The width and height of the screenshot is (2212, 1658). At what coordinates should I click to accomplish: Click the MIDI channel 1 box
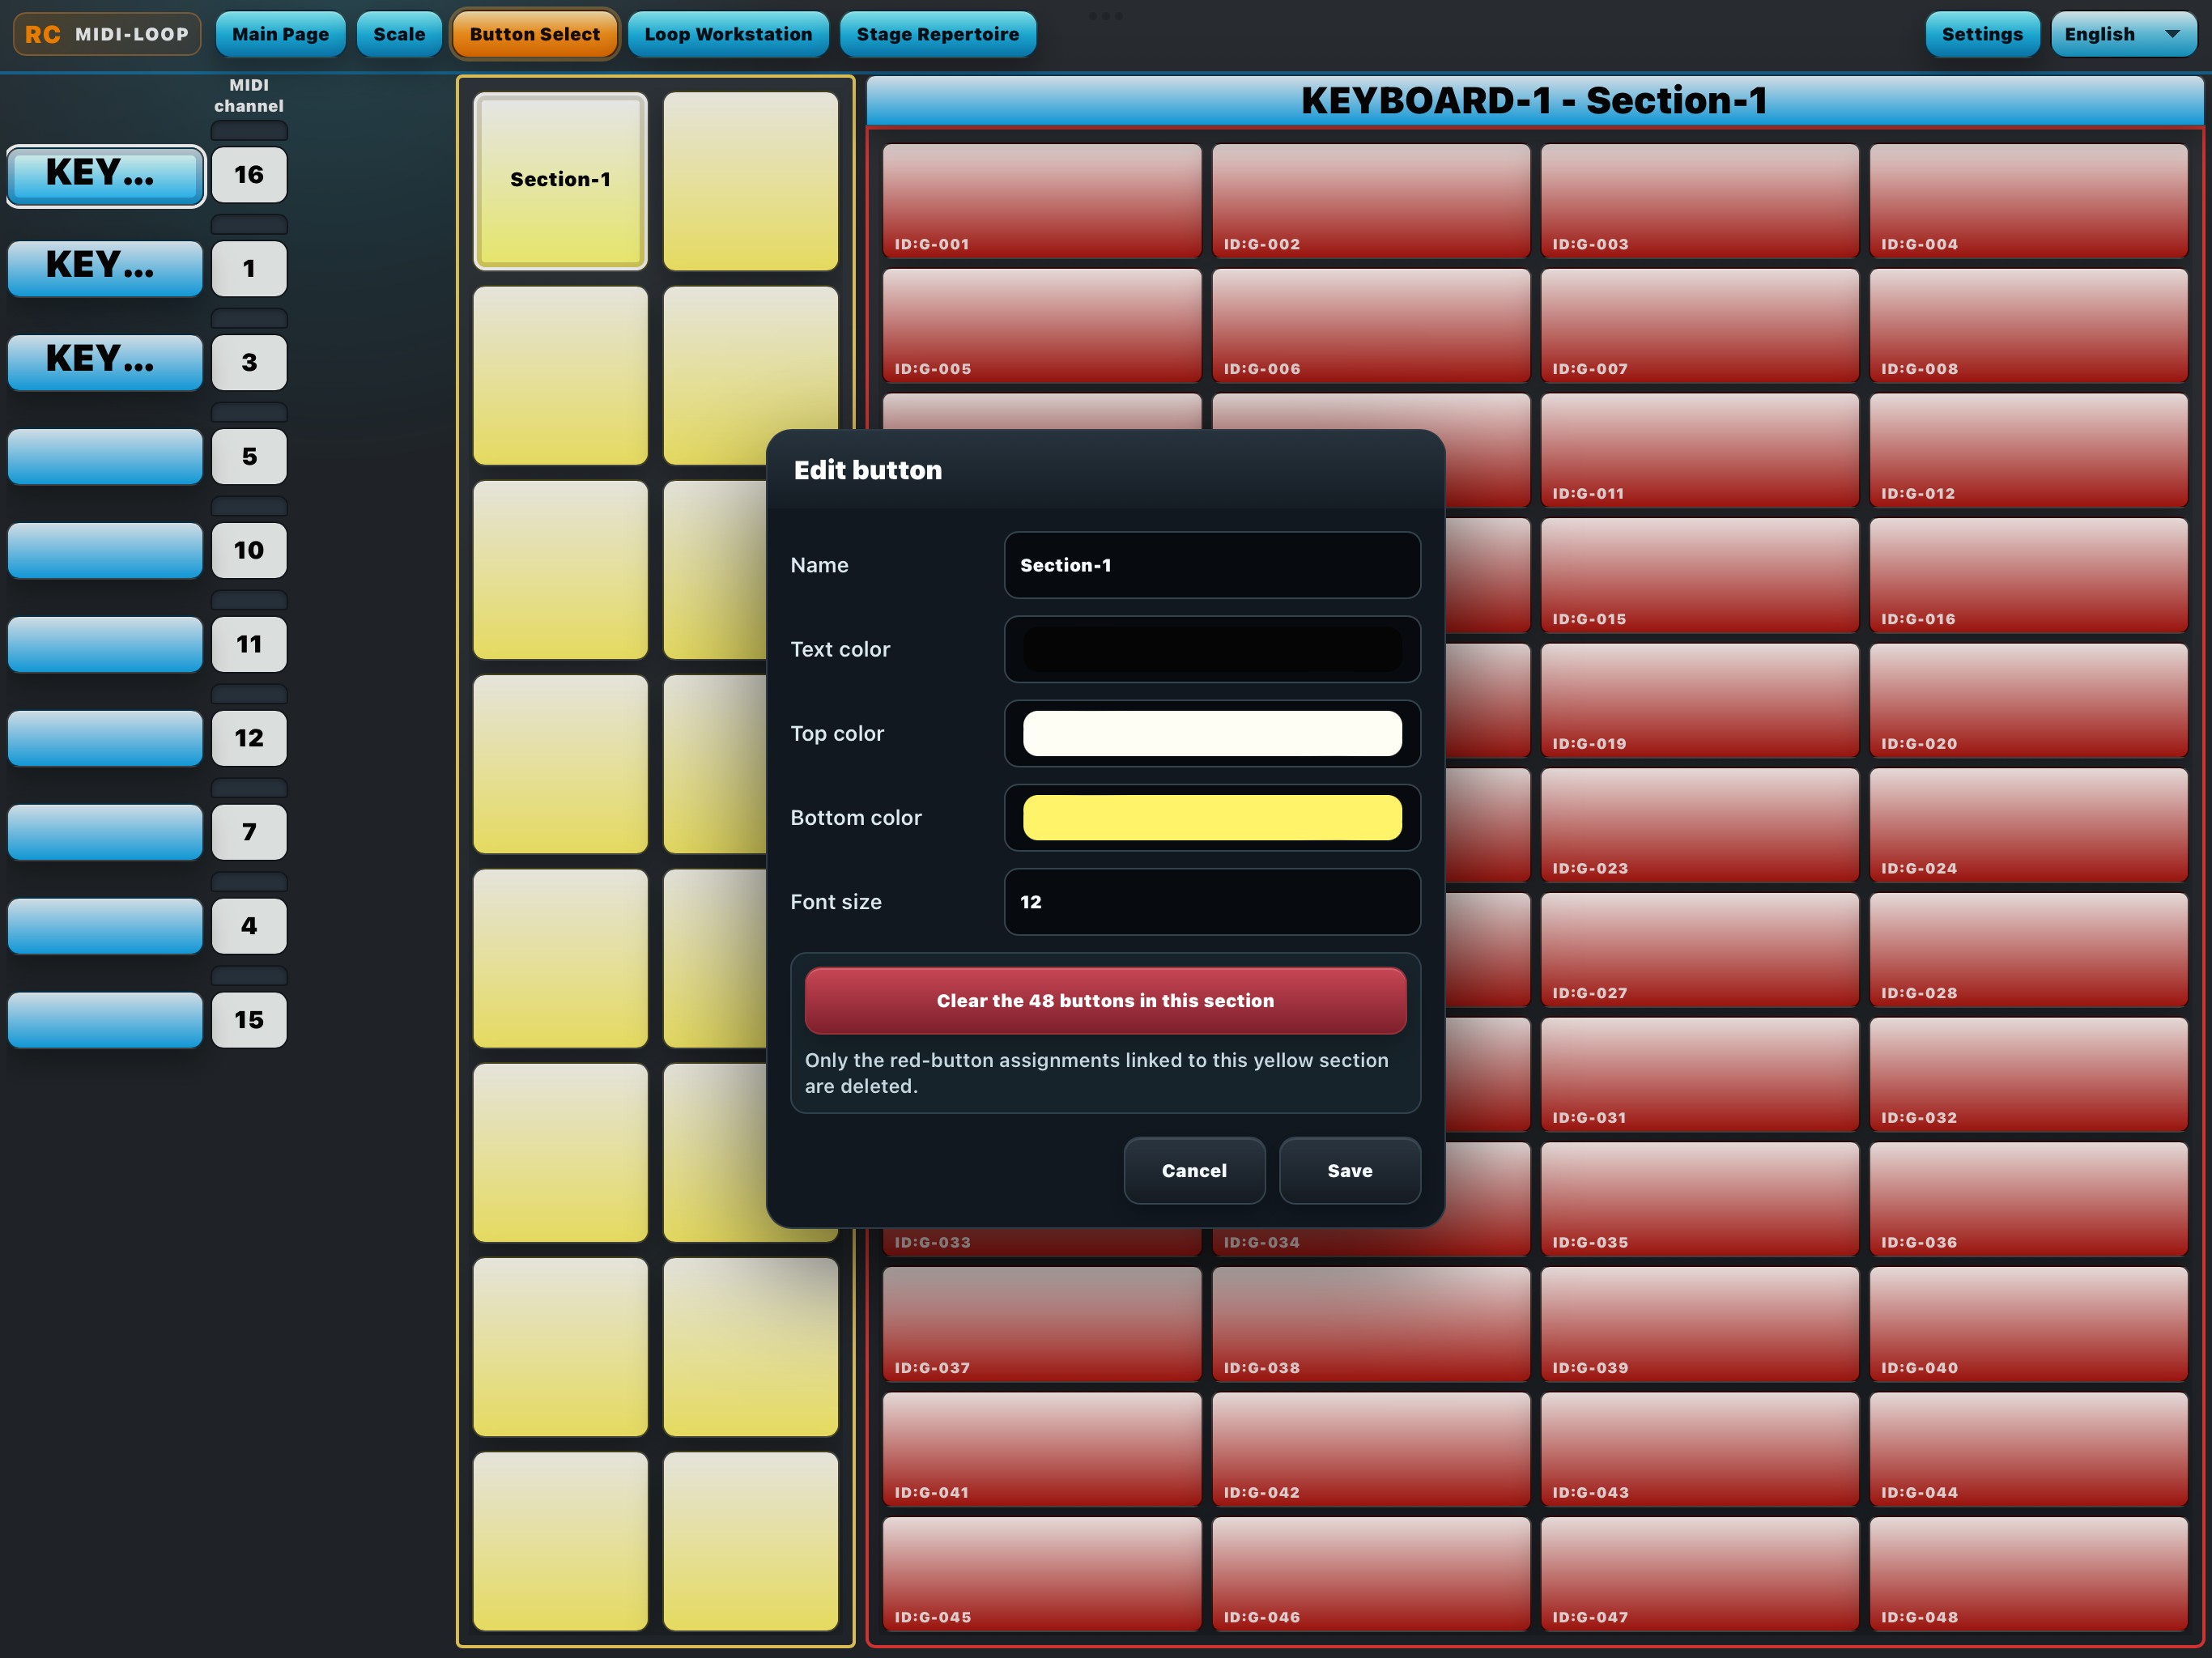coord(249,268)
